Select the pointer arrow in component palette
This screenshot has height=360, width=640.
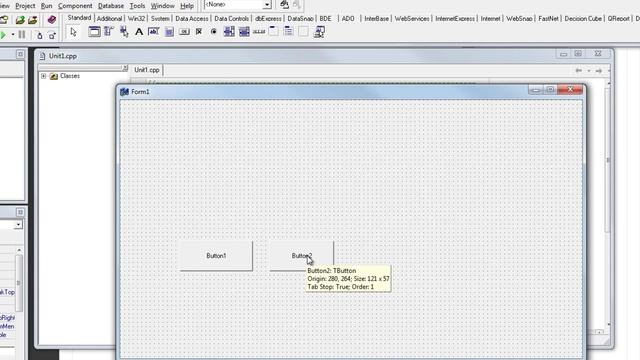coord(73,32)
